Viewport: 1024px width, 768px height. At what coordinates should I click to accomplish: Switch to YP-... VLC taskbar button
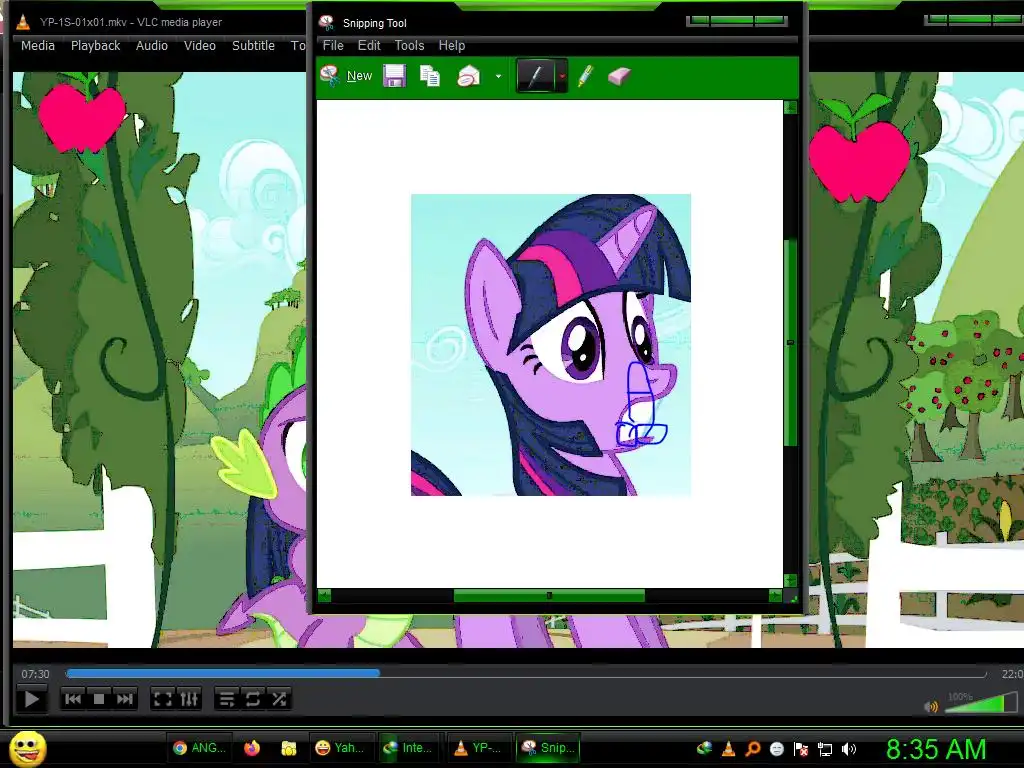477,748
